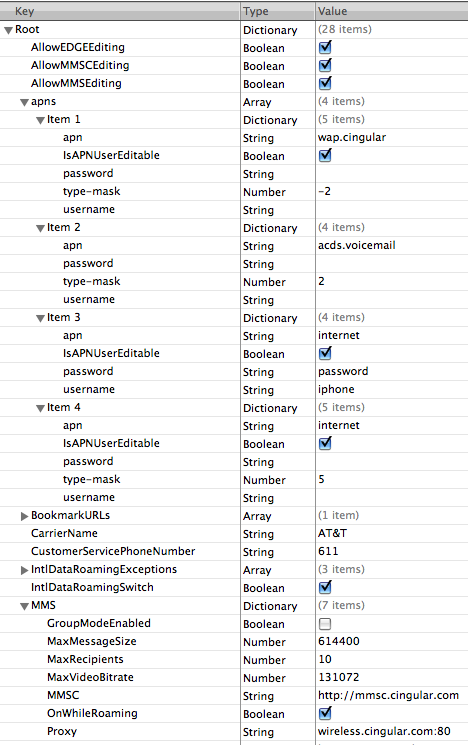Select the MaxRecipients key
This screenshot has height=745, width=468.
click(x=85, y=659)
